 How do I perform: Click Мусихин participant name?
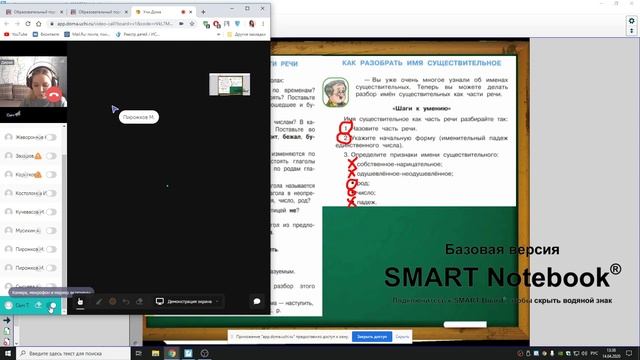point(28,231)
